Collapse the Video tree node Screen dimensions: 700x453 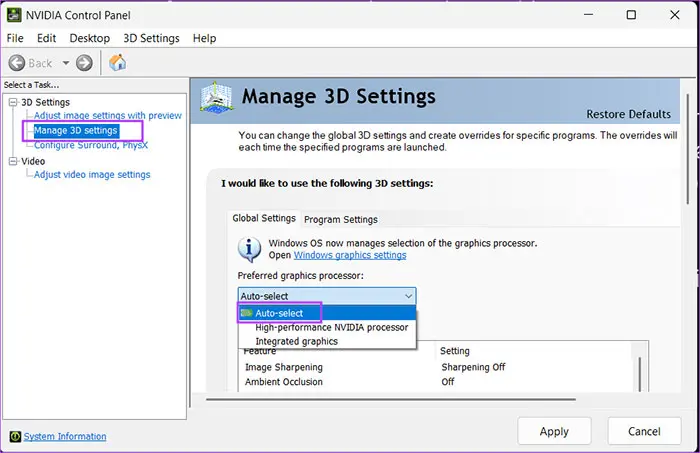[12, 161]
